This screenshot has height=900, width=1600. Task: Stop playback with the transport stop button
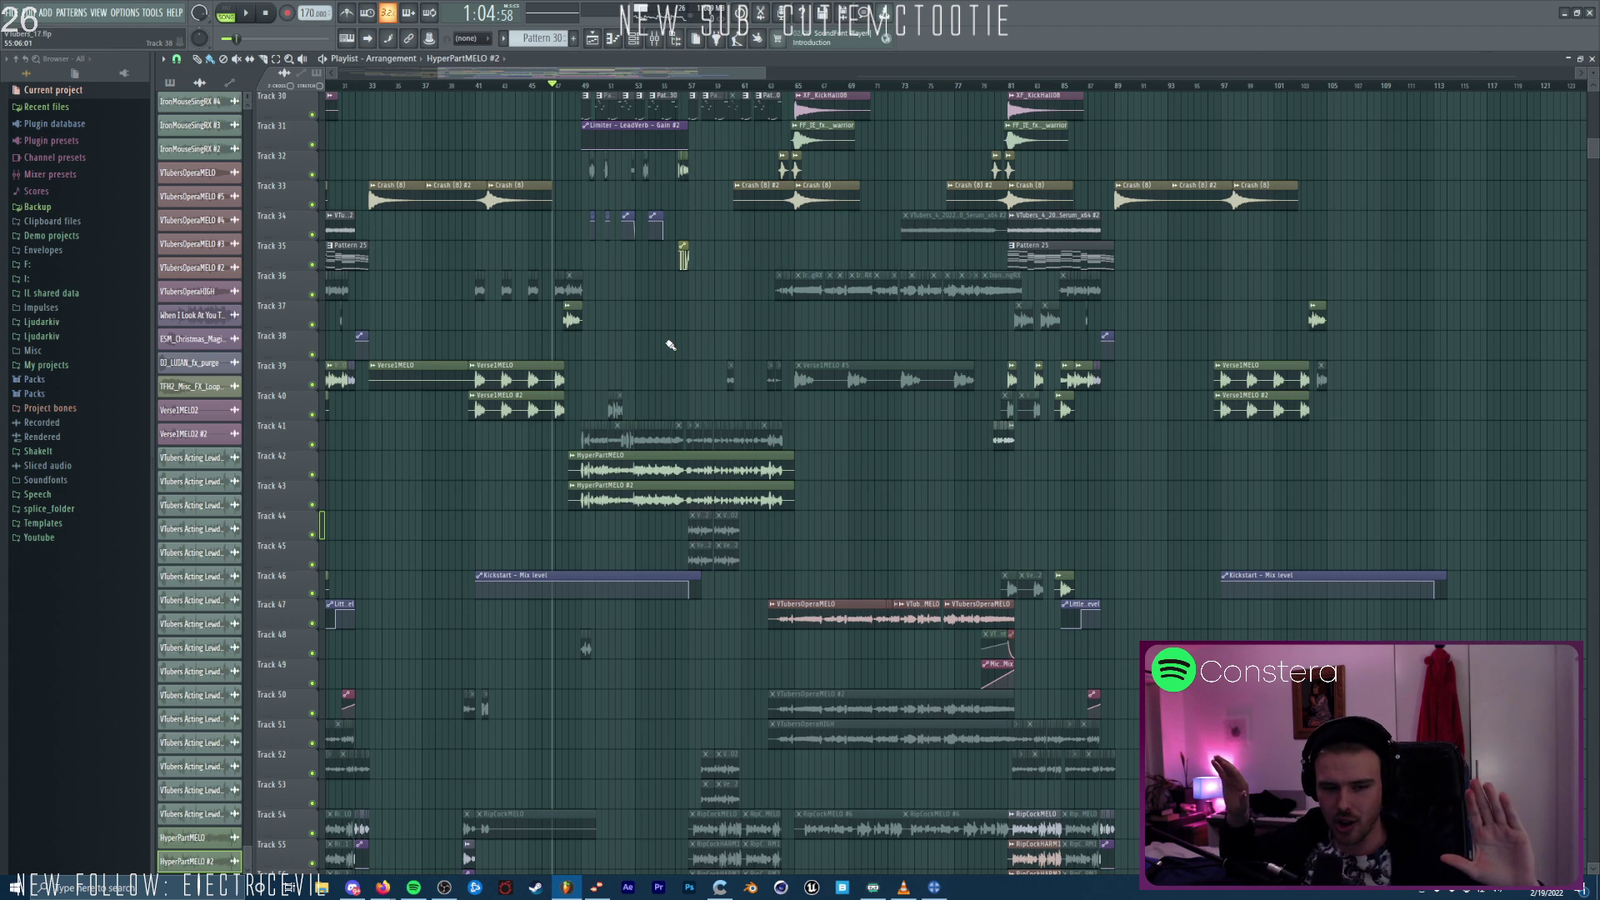click(265, 13)
